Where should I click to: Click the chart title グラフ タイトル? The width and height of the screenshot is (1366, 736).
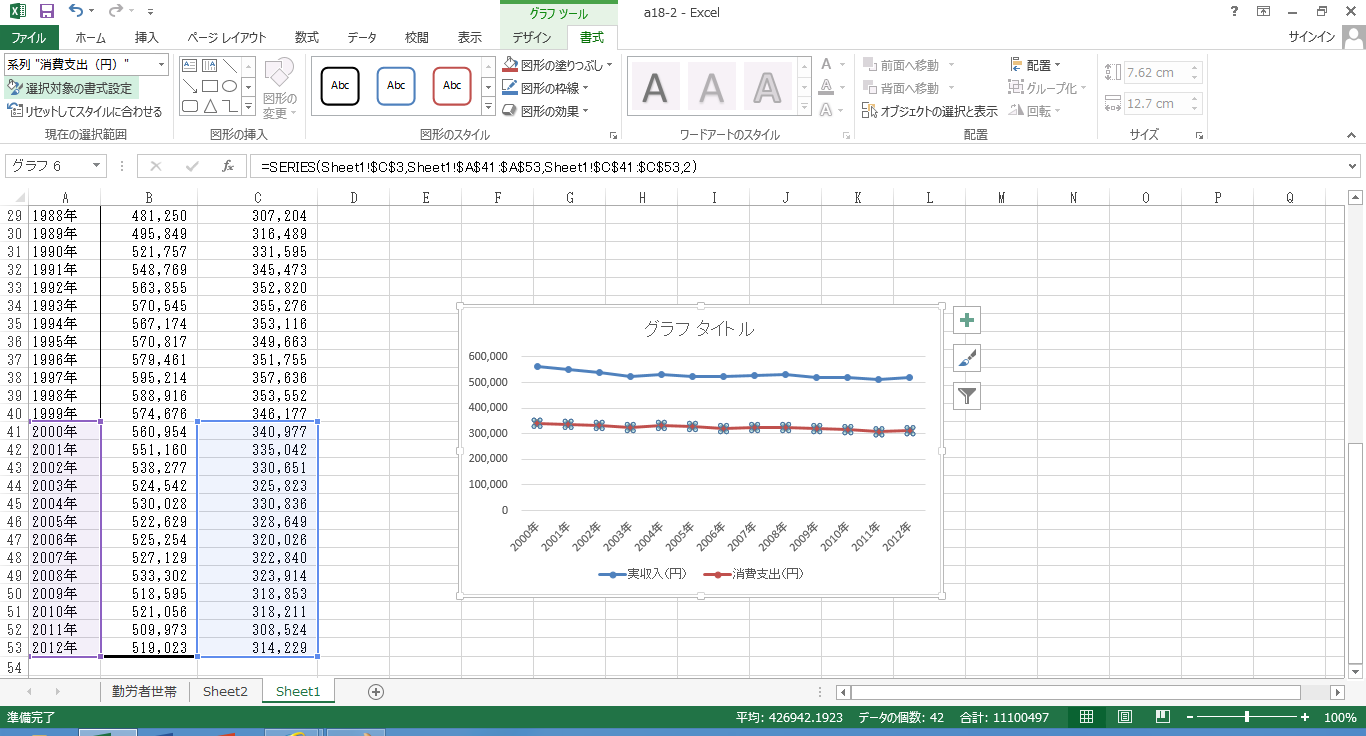699,329
